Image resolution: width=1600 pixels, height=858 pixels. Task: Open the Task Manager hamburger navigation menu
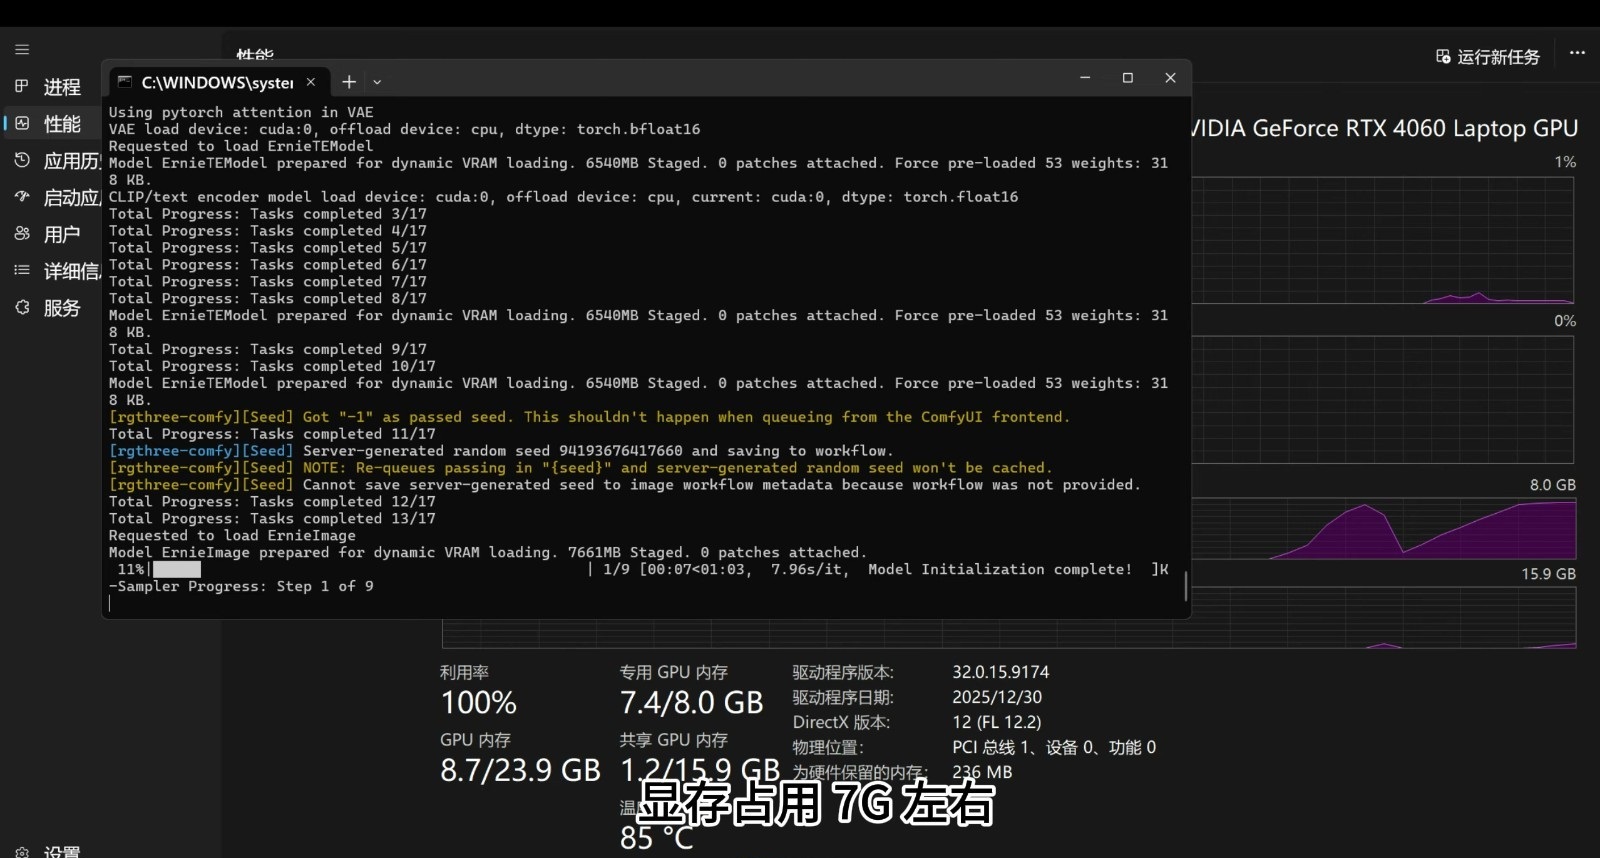22,49
